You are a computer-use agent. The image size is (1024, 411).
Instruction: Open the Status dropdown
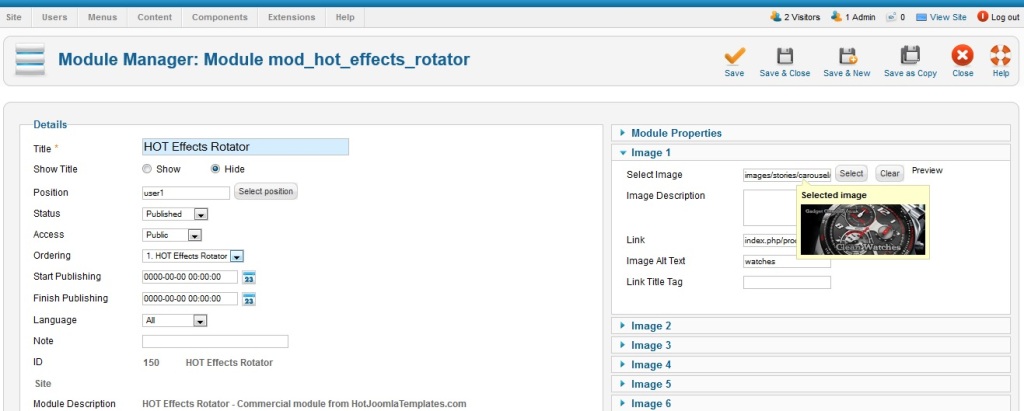pyautogui.click(x=175, y=214)
